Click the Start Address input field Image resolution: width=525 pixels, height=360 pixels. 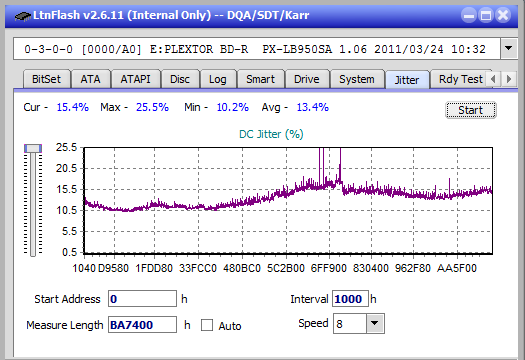tap(142, 299)
